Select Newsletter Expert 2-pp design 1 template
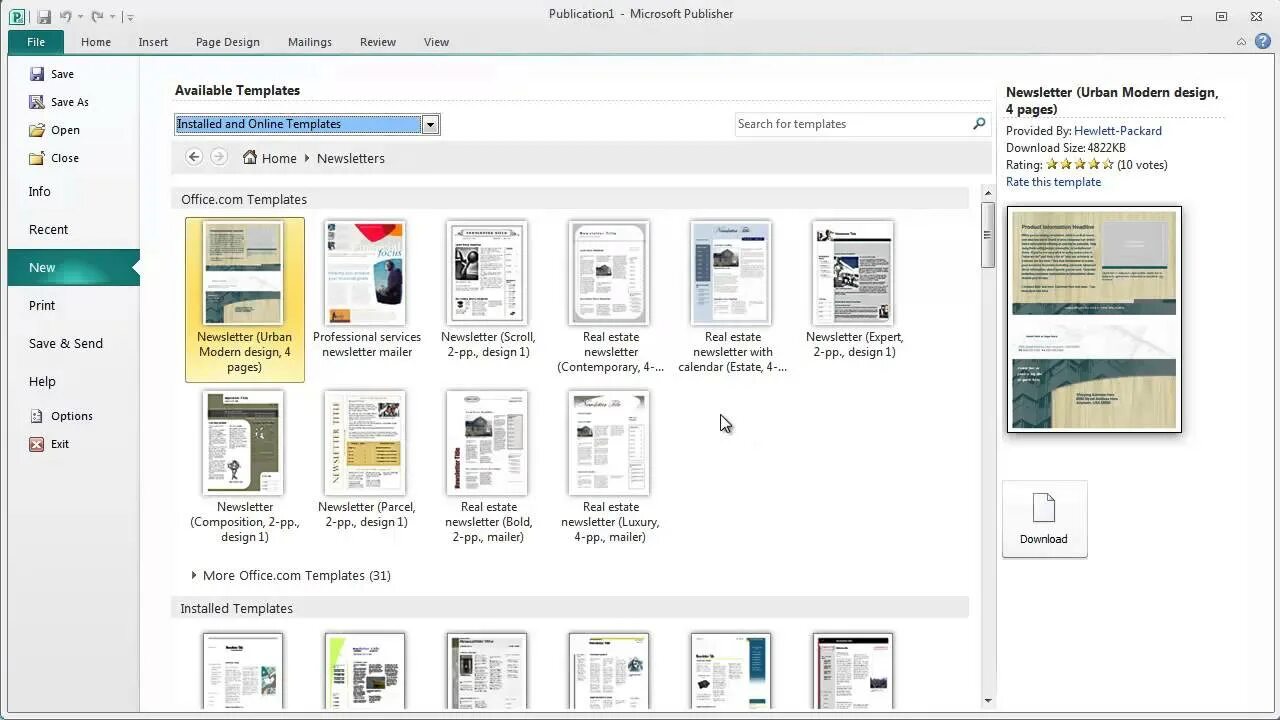 tap(854, 290)
